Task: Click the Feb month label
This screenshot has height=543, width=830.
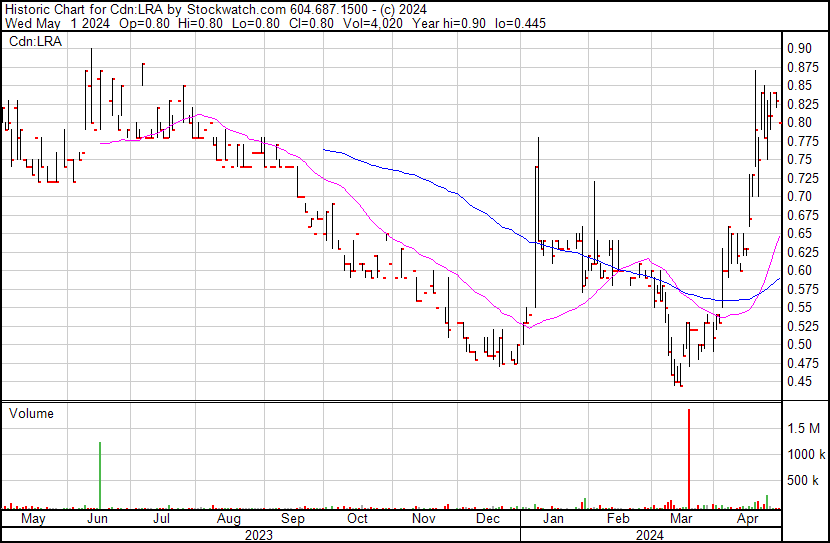Action: pyautogui.click(x=618, y=519)
